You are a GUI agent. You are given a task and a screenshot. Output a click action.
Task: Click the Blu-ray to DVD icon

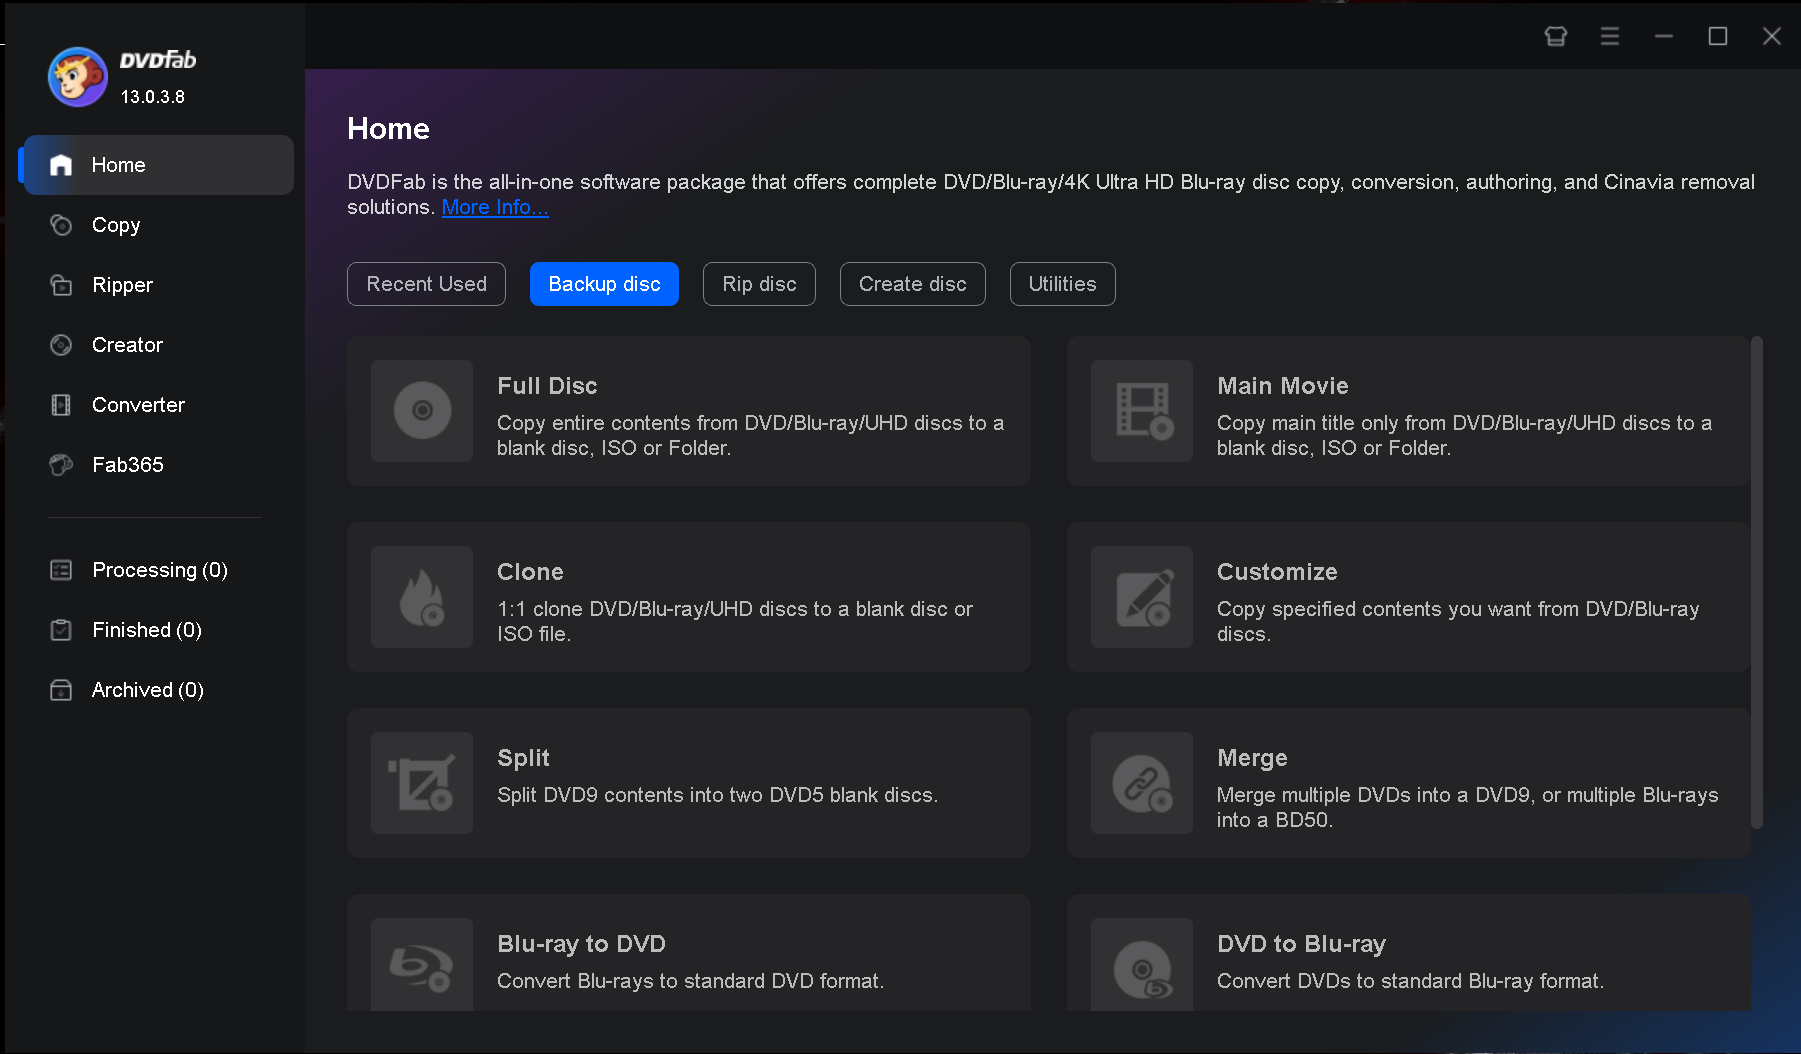click(422, 965)
